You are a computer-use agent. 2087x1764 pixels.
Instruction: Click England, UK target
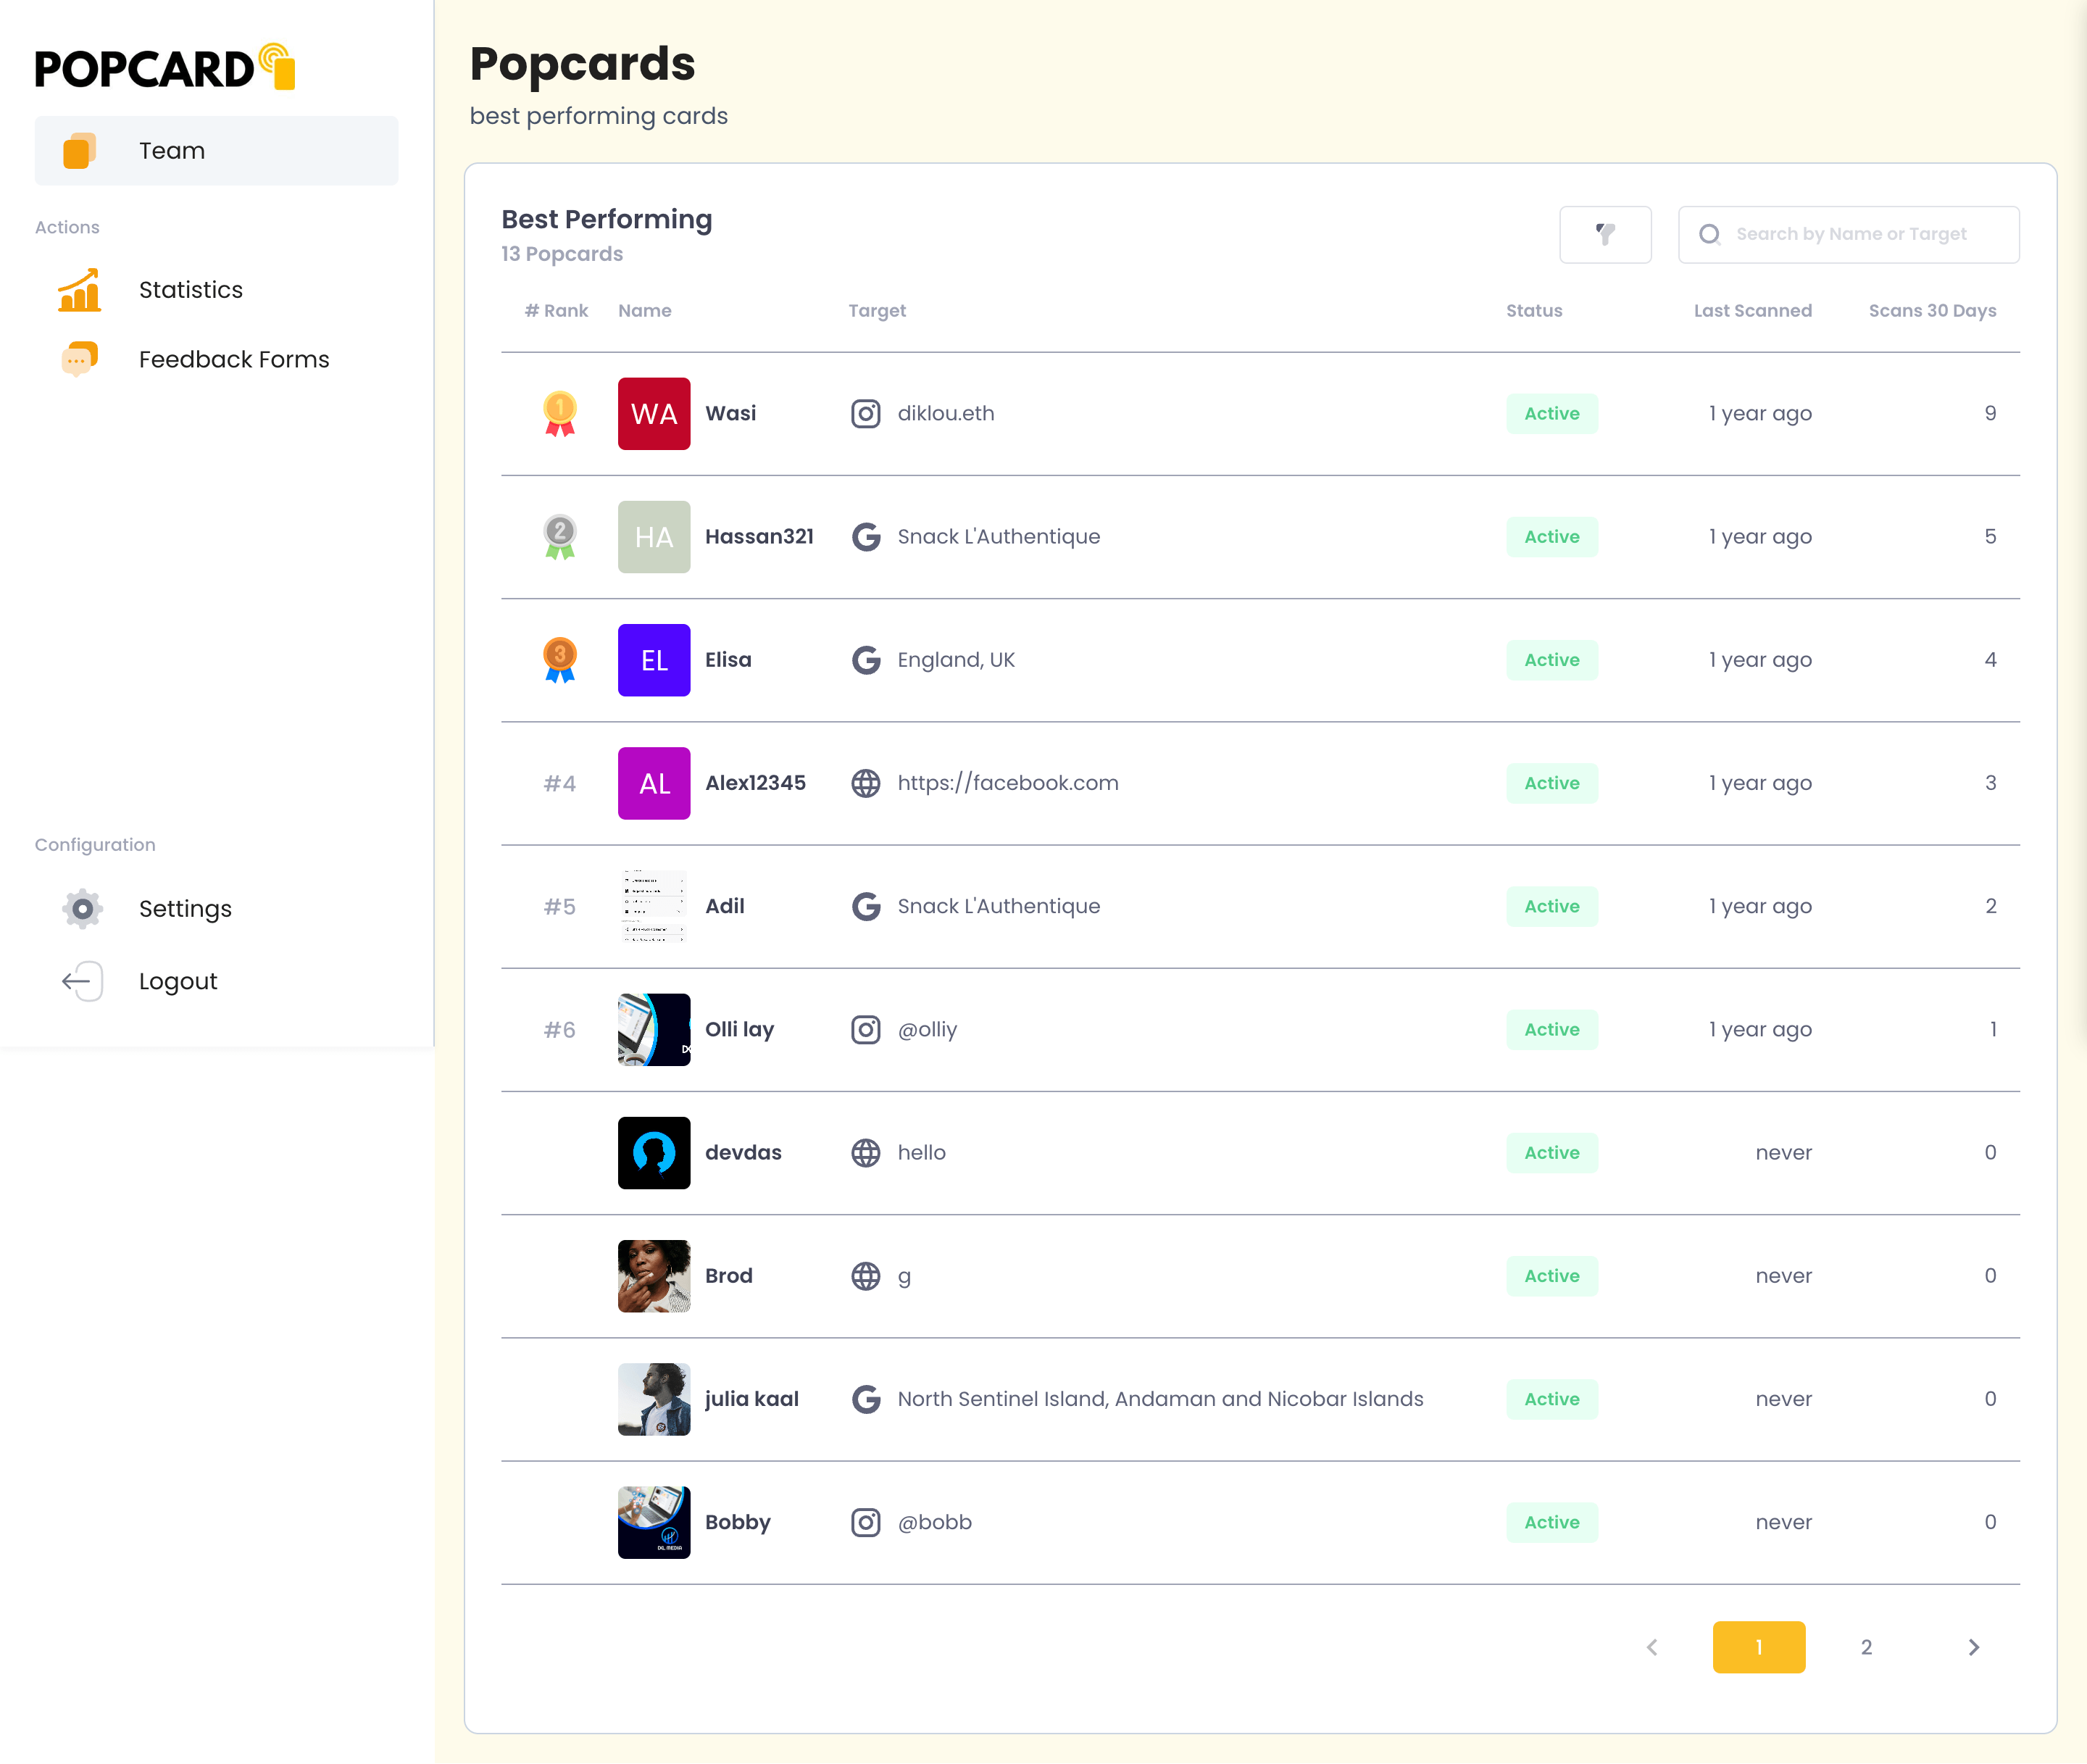(x=955, y=659)
